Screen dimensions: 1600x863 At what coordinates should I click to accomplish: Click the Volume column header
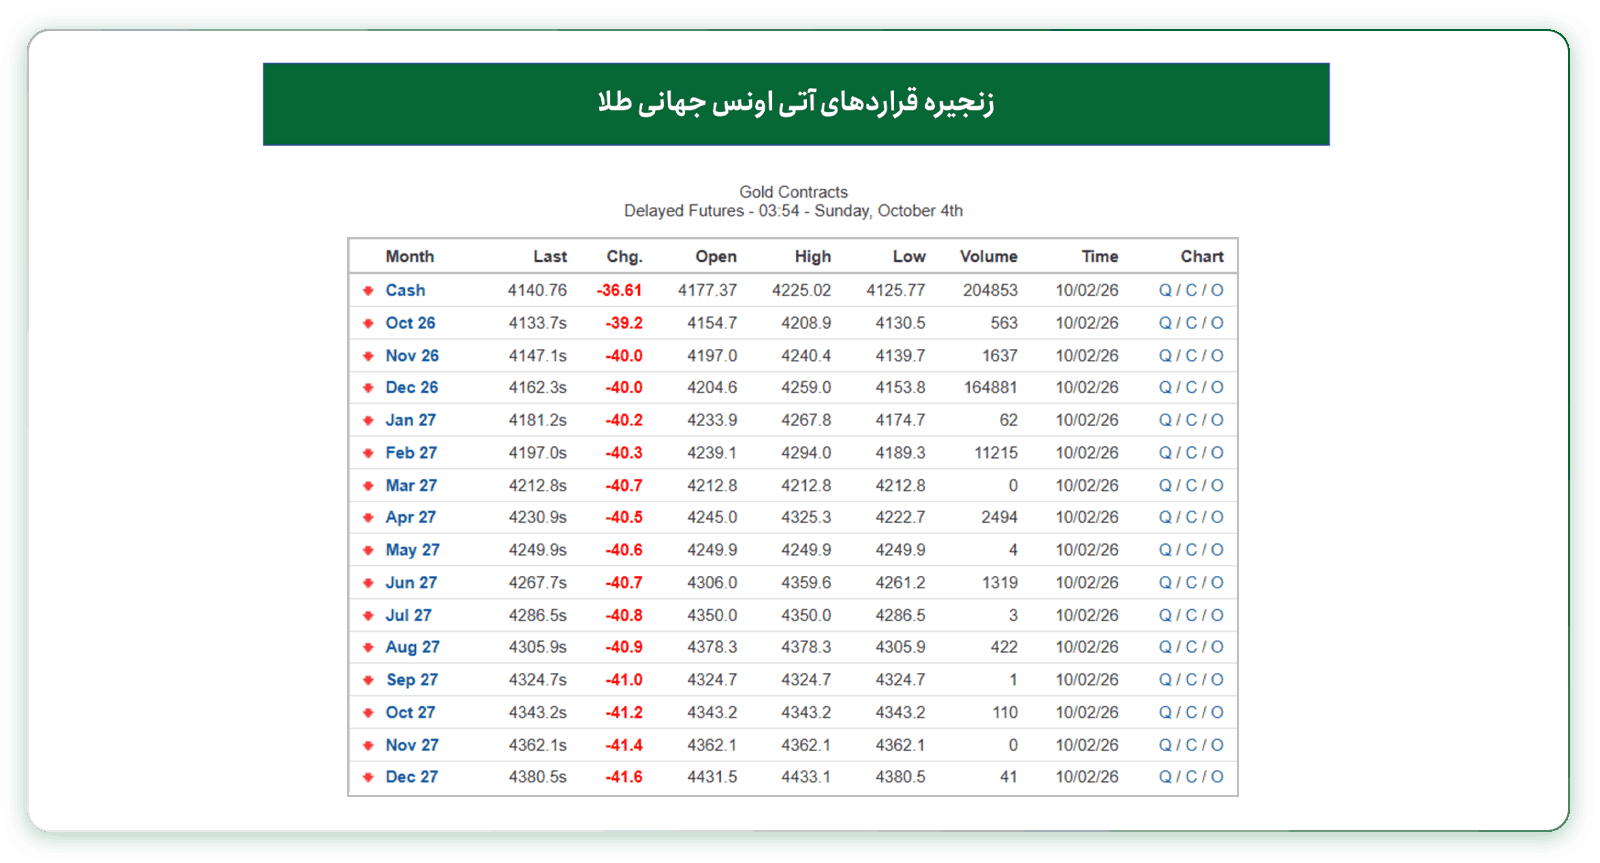[989, 256]
